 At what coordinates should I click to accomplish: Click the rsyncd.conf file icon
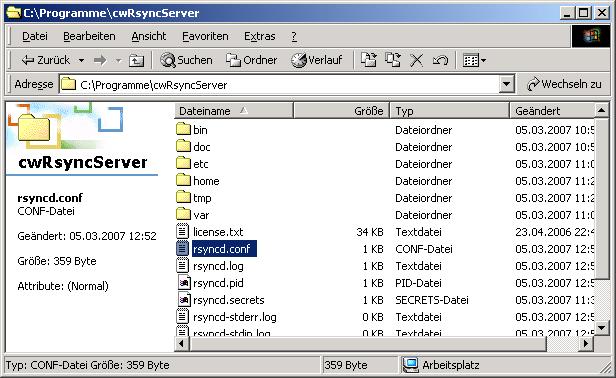pyautogui.click(x=183, y=248)
